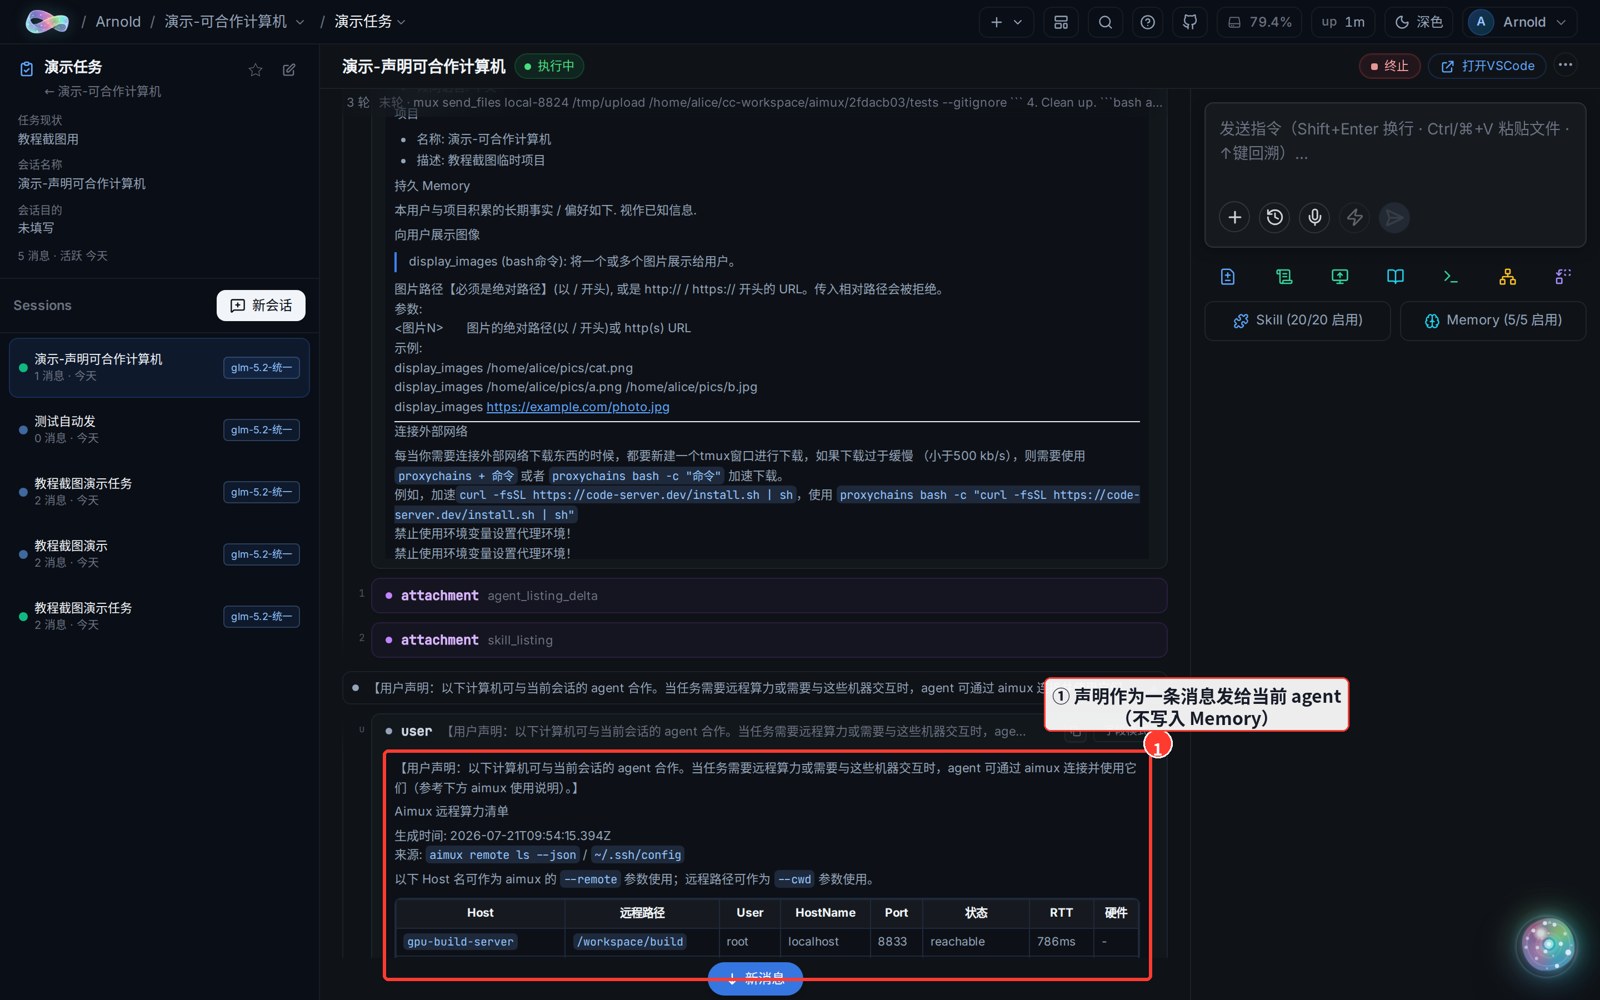Open the terminal prompt icon
This screenshot has height=1000, width=1600.
click(x=1451, y=277)
